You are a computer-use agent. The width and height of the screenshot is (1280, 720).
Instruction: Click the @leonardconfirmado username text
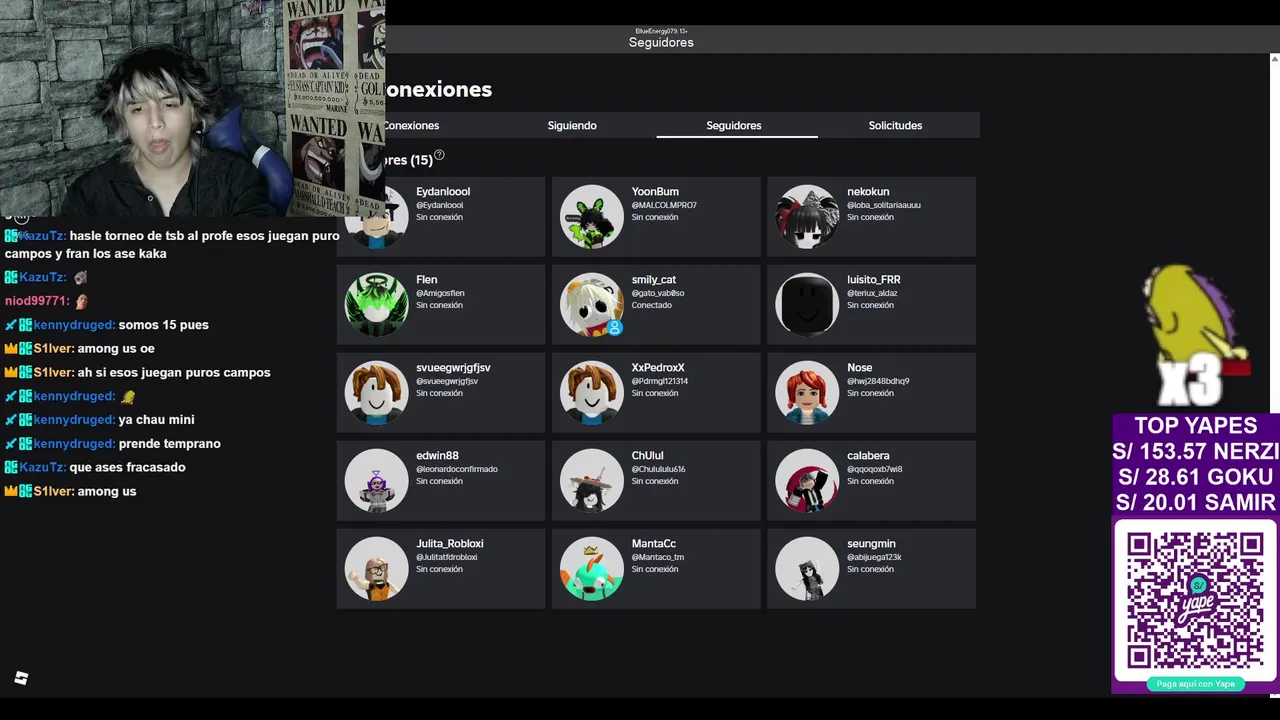457,469
